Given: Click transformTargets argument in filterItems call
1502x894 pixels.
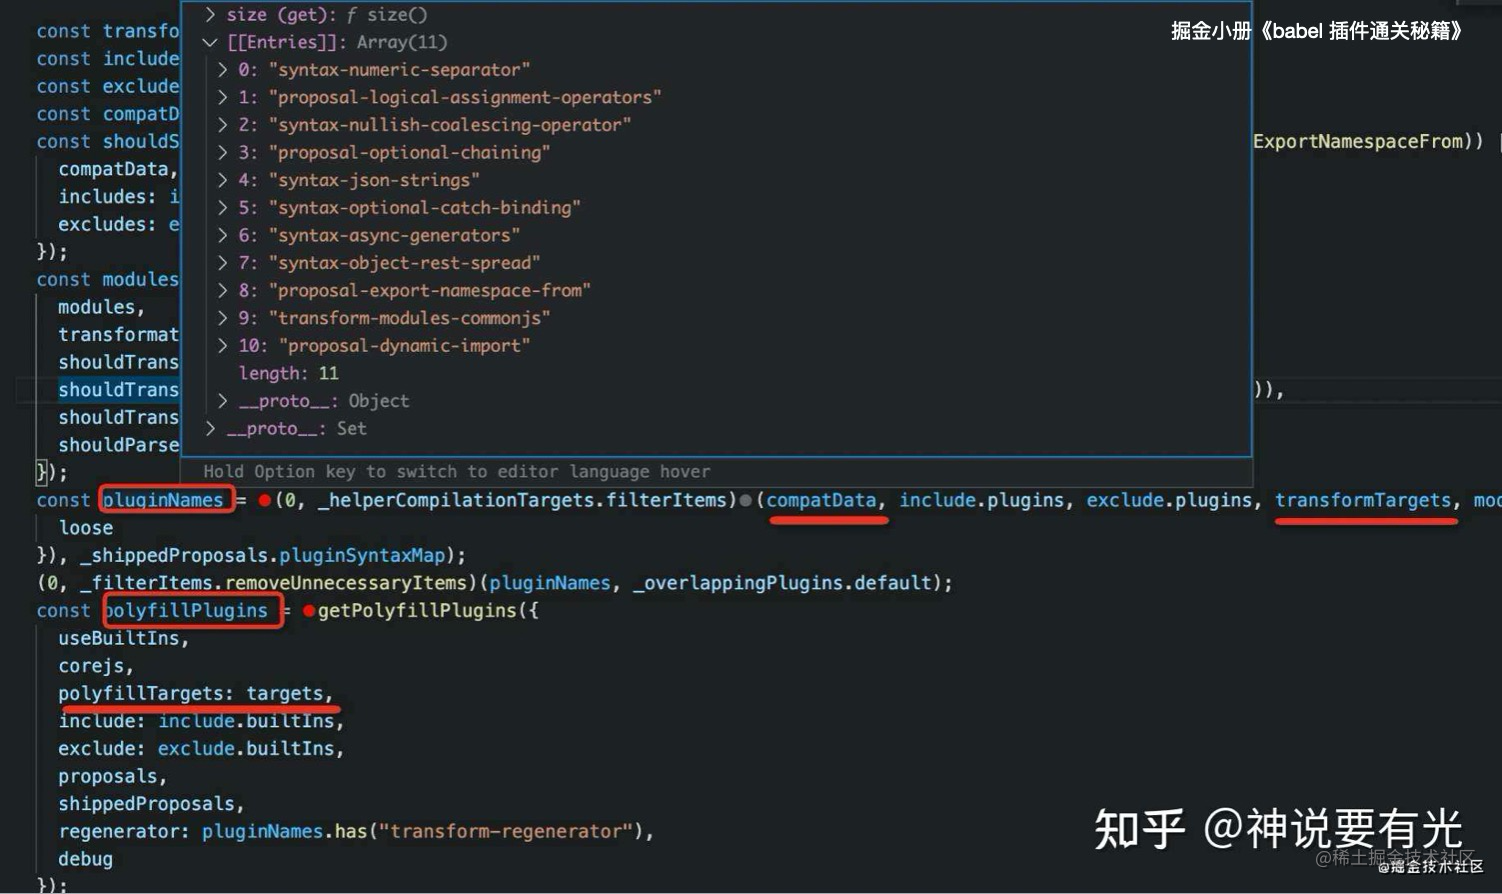Looking at the screenshot, I should tap(1363, 500).
